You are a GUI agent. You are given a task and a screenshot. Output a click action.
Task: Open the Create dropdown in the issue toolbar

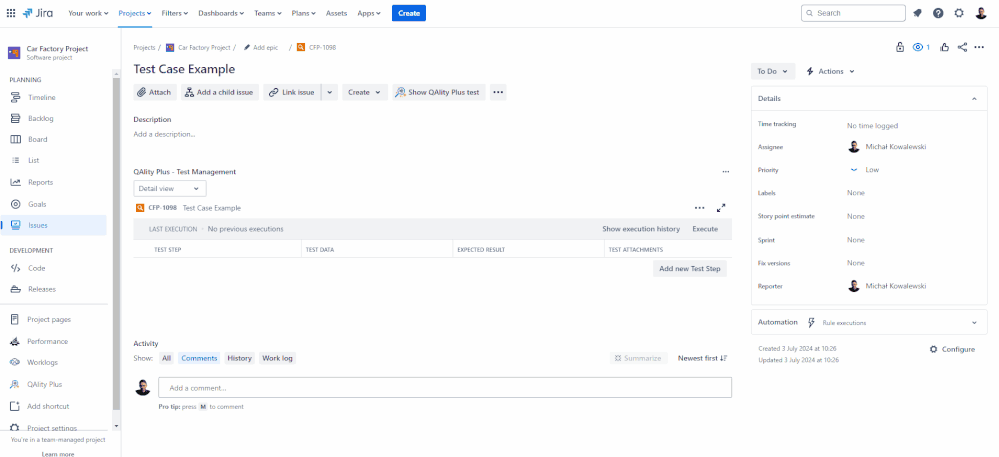point(365,92)
